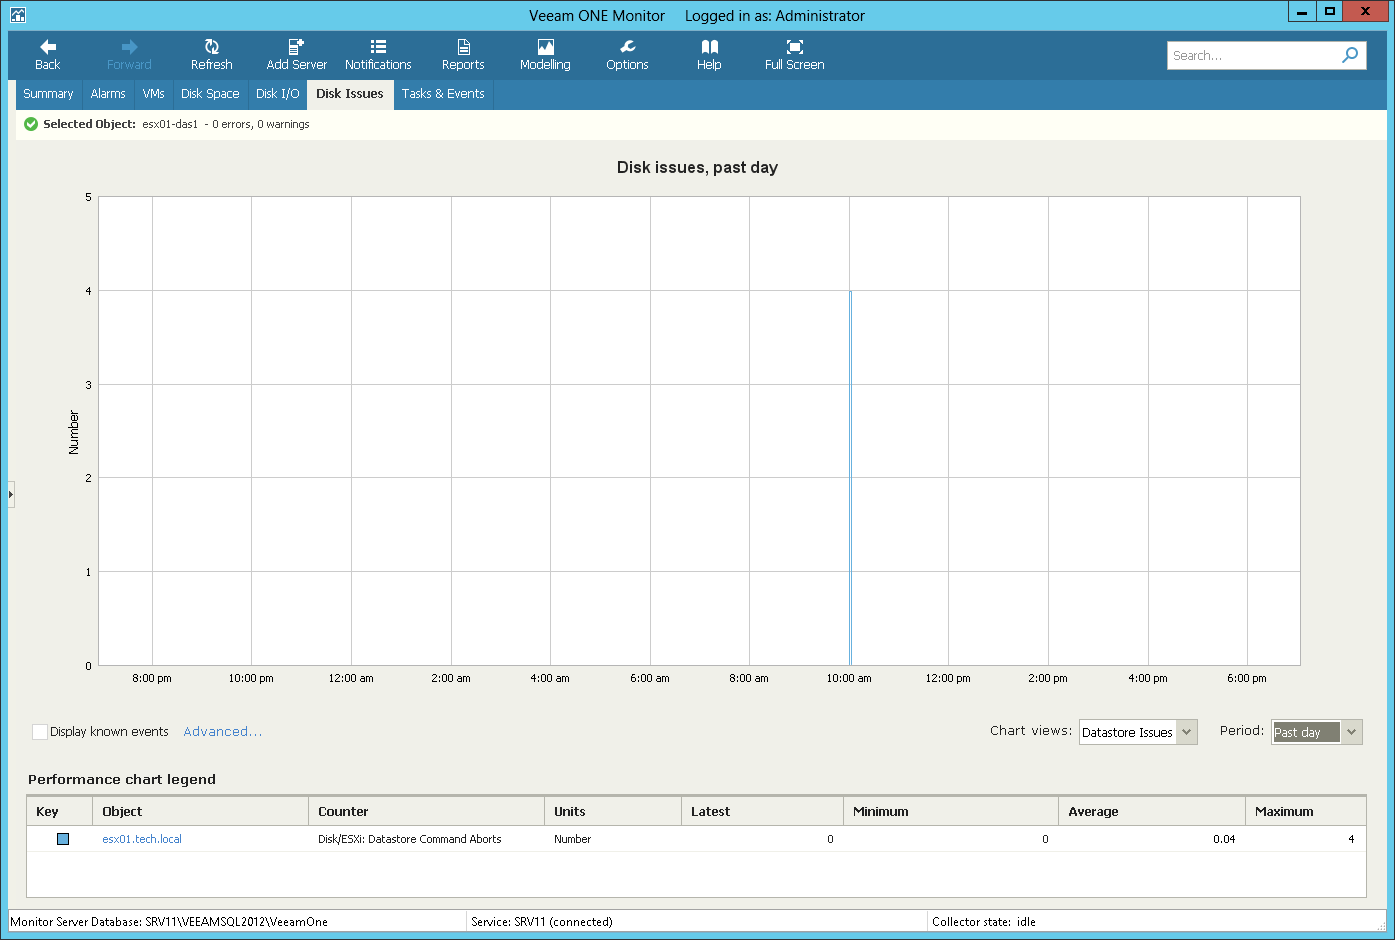Open Add Server from the toolbar
Viewport: 1395px width, 940px height.
[296, 55]
